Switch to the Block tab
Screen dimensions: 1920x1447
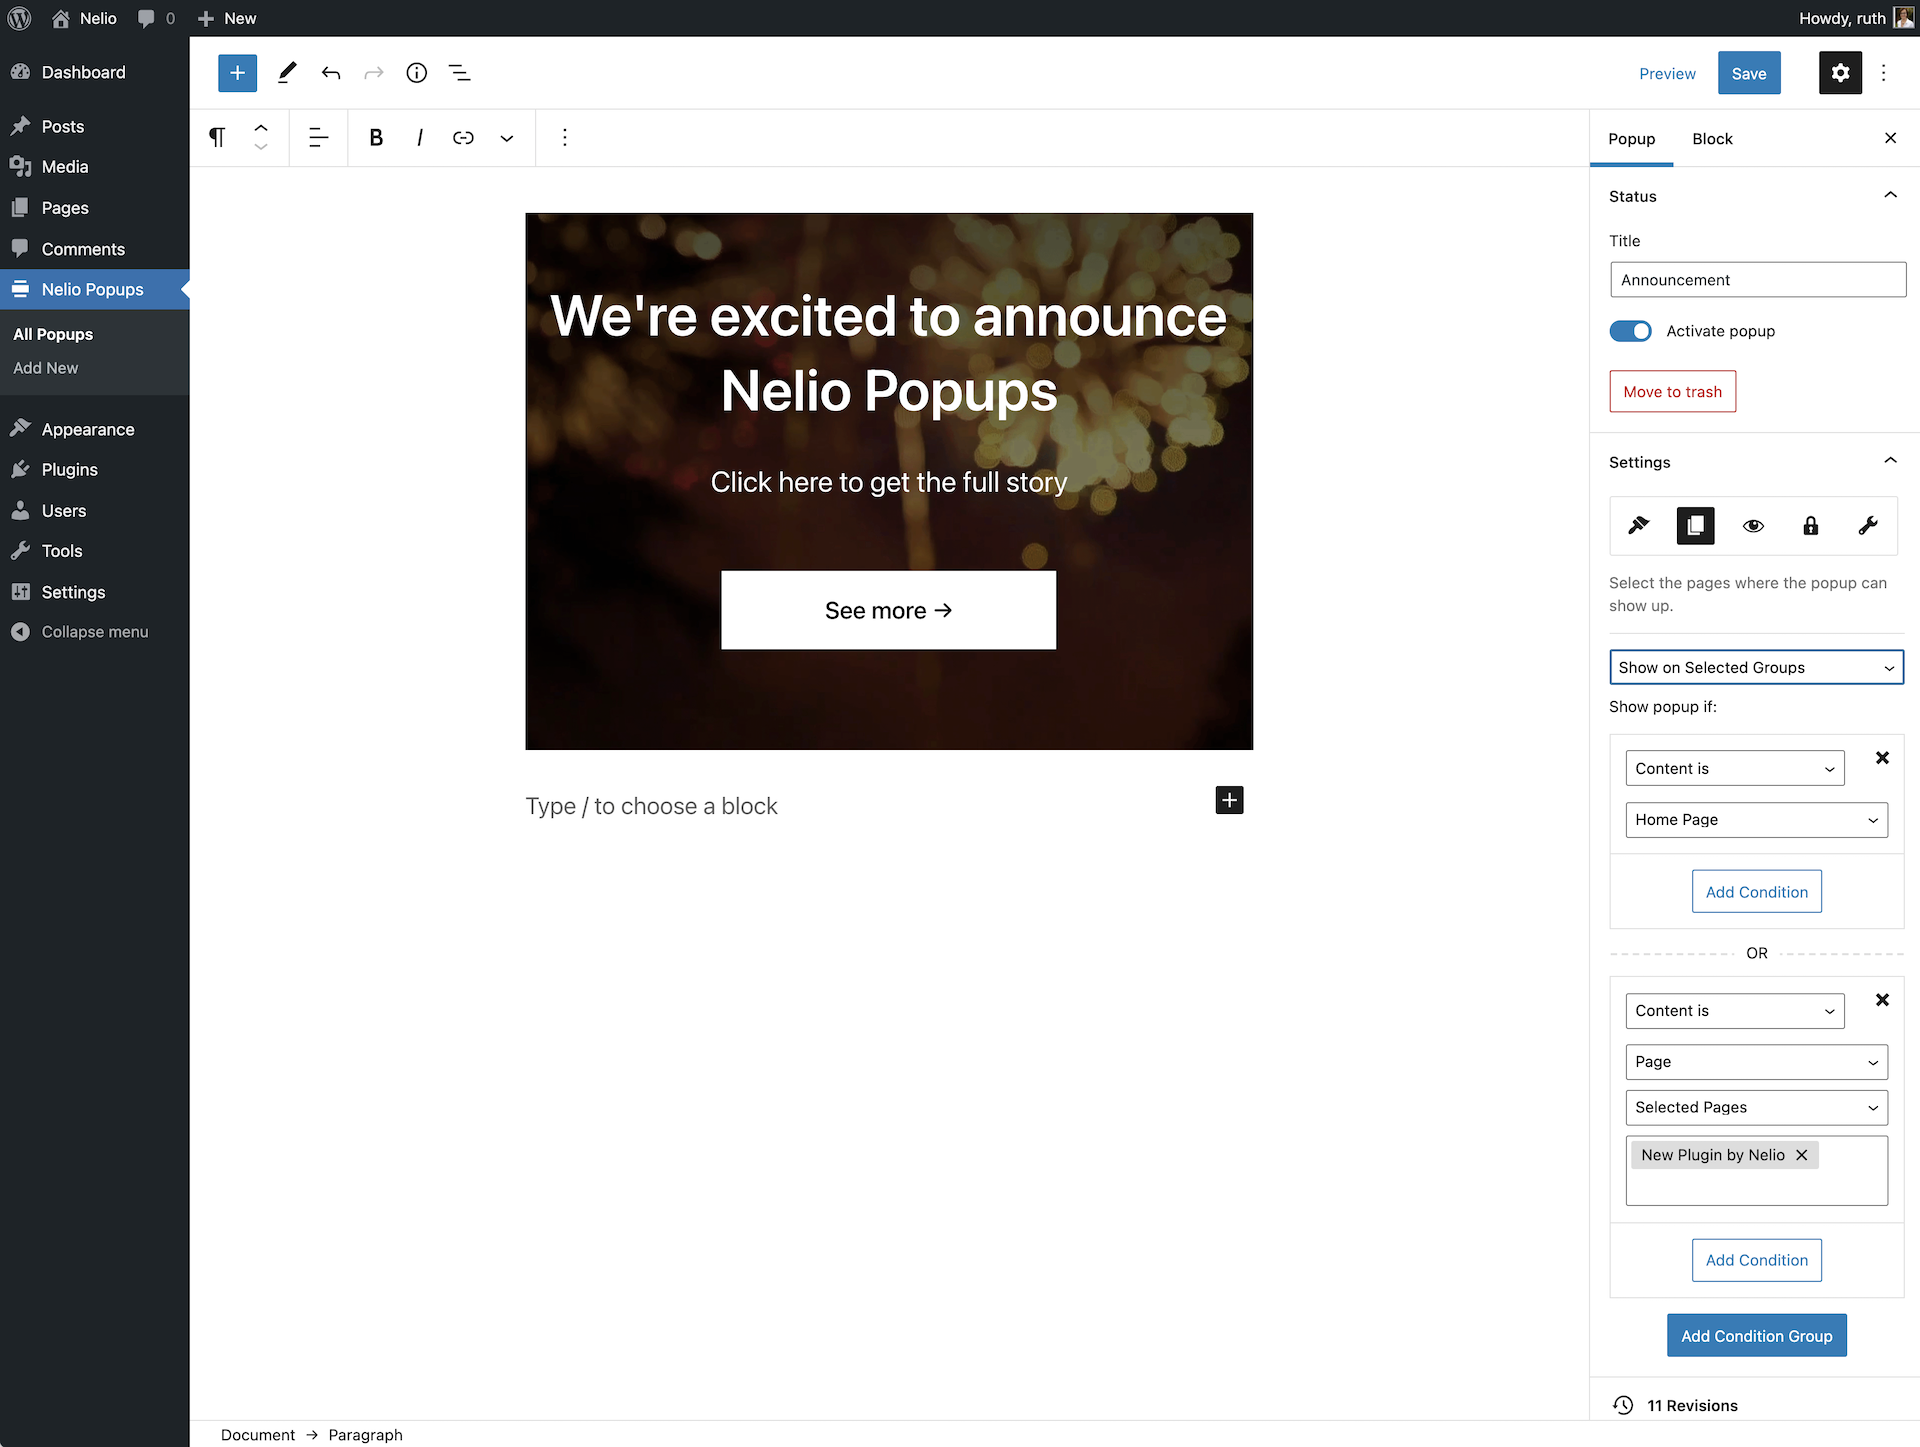tap(1713, 138)
